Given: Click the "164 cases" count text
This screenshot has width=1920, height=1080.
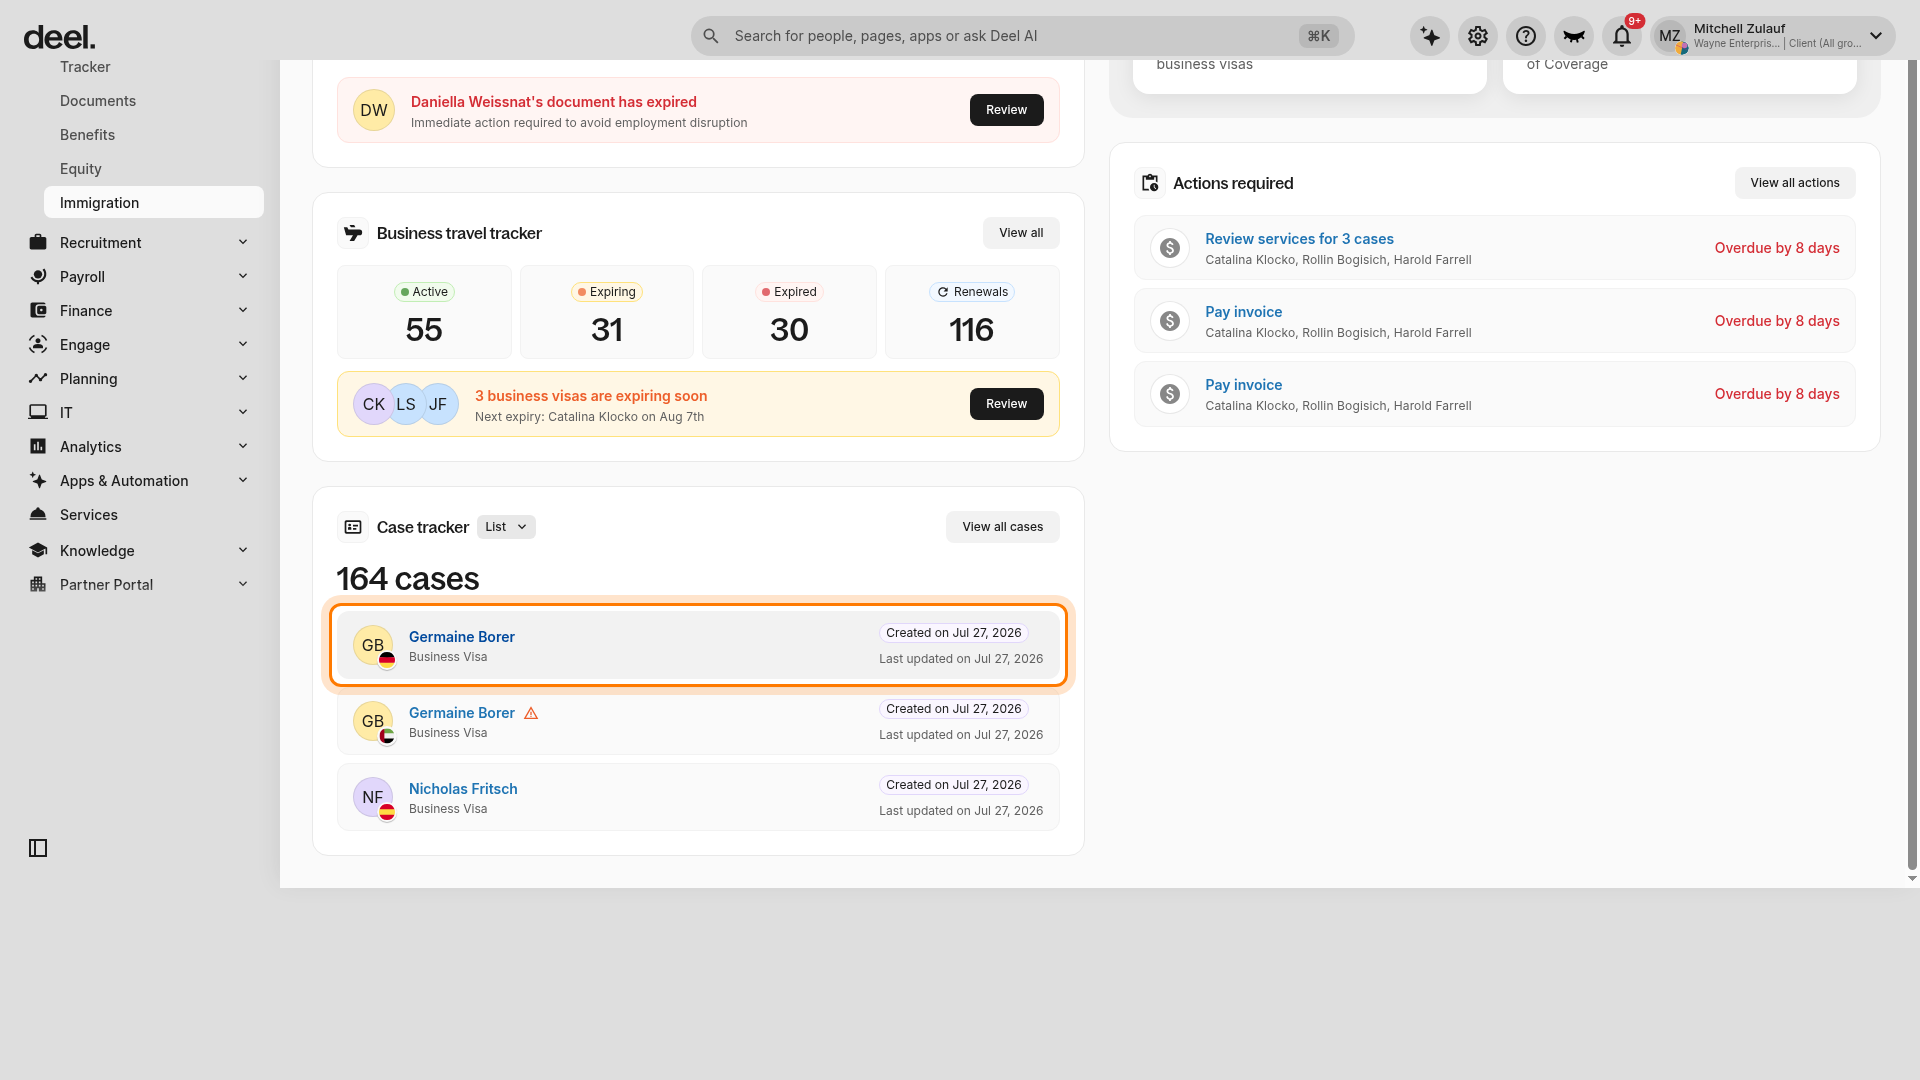Looking at the screenshot, I should (x=408, y=579).
